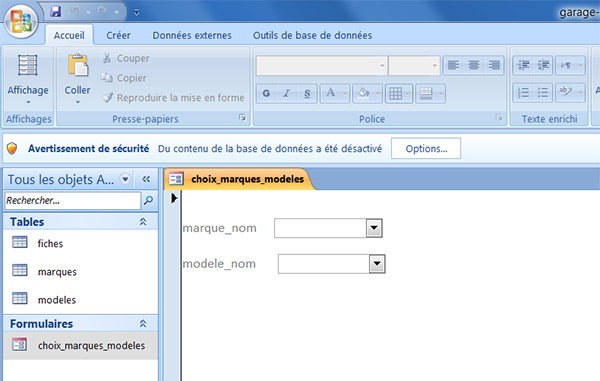
Task: Open Presse-papiers dialog launcher
Action: [242, 117]
